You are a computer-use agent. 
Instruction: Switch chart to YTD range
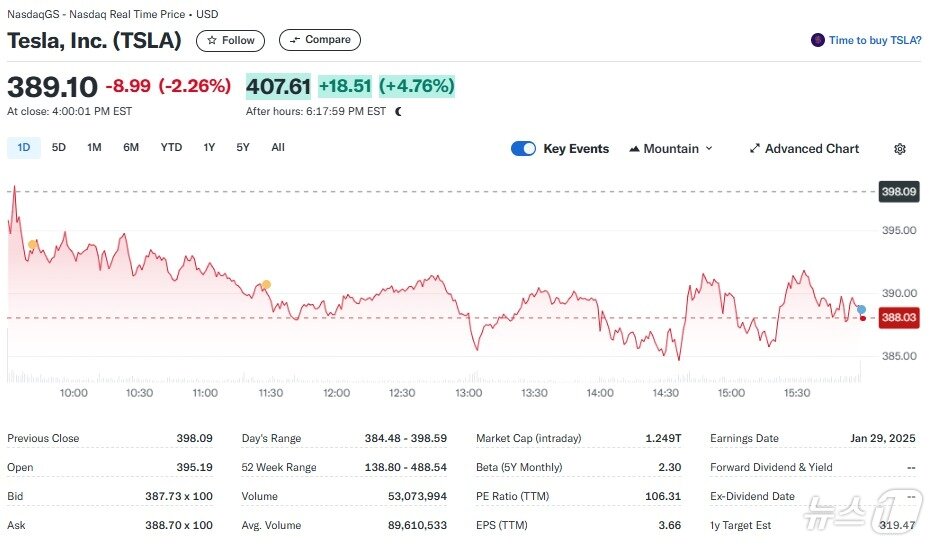click(171, 148)
